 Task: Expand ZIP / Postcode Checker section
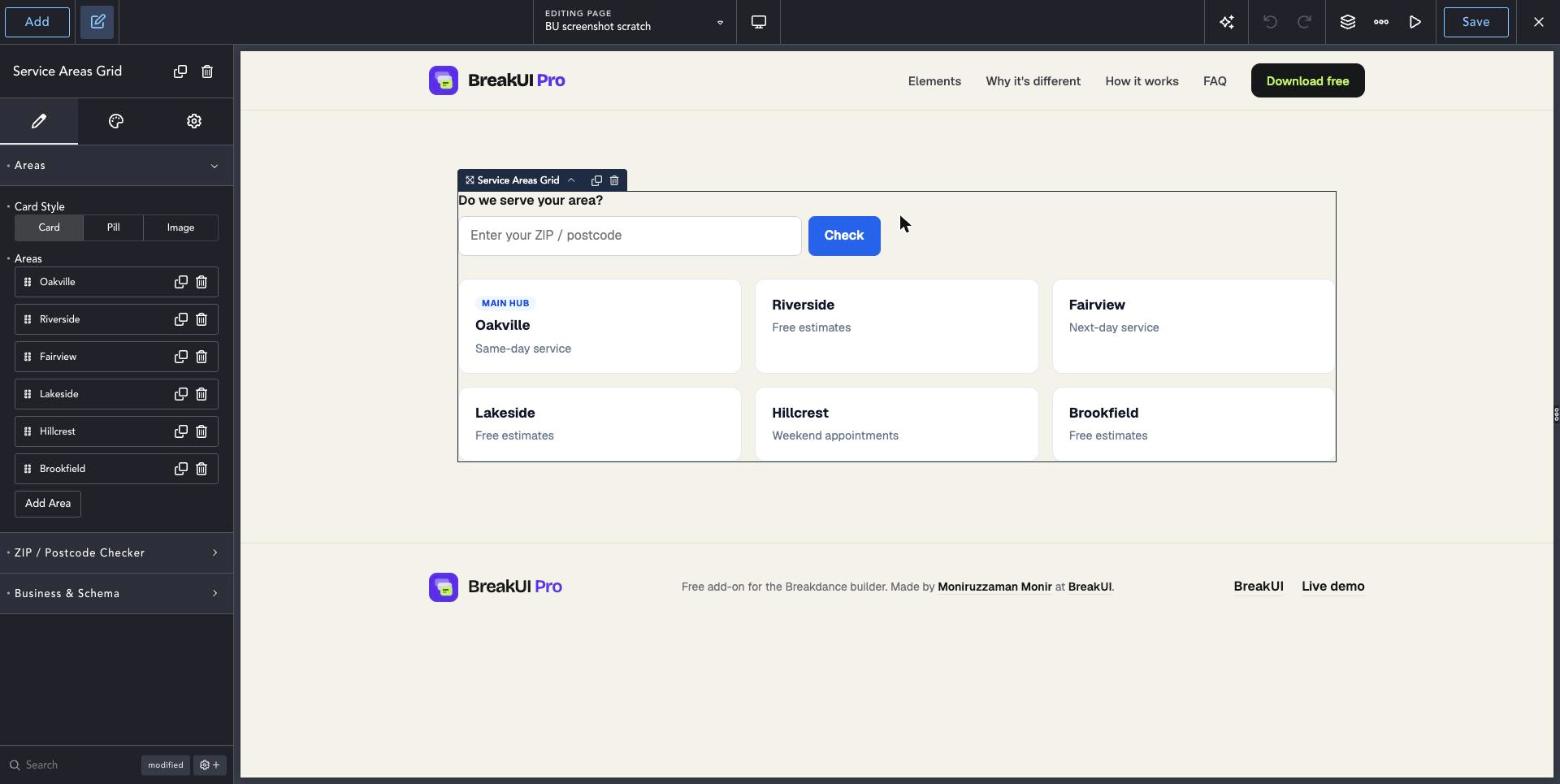tap(116, 553)
